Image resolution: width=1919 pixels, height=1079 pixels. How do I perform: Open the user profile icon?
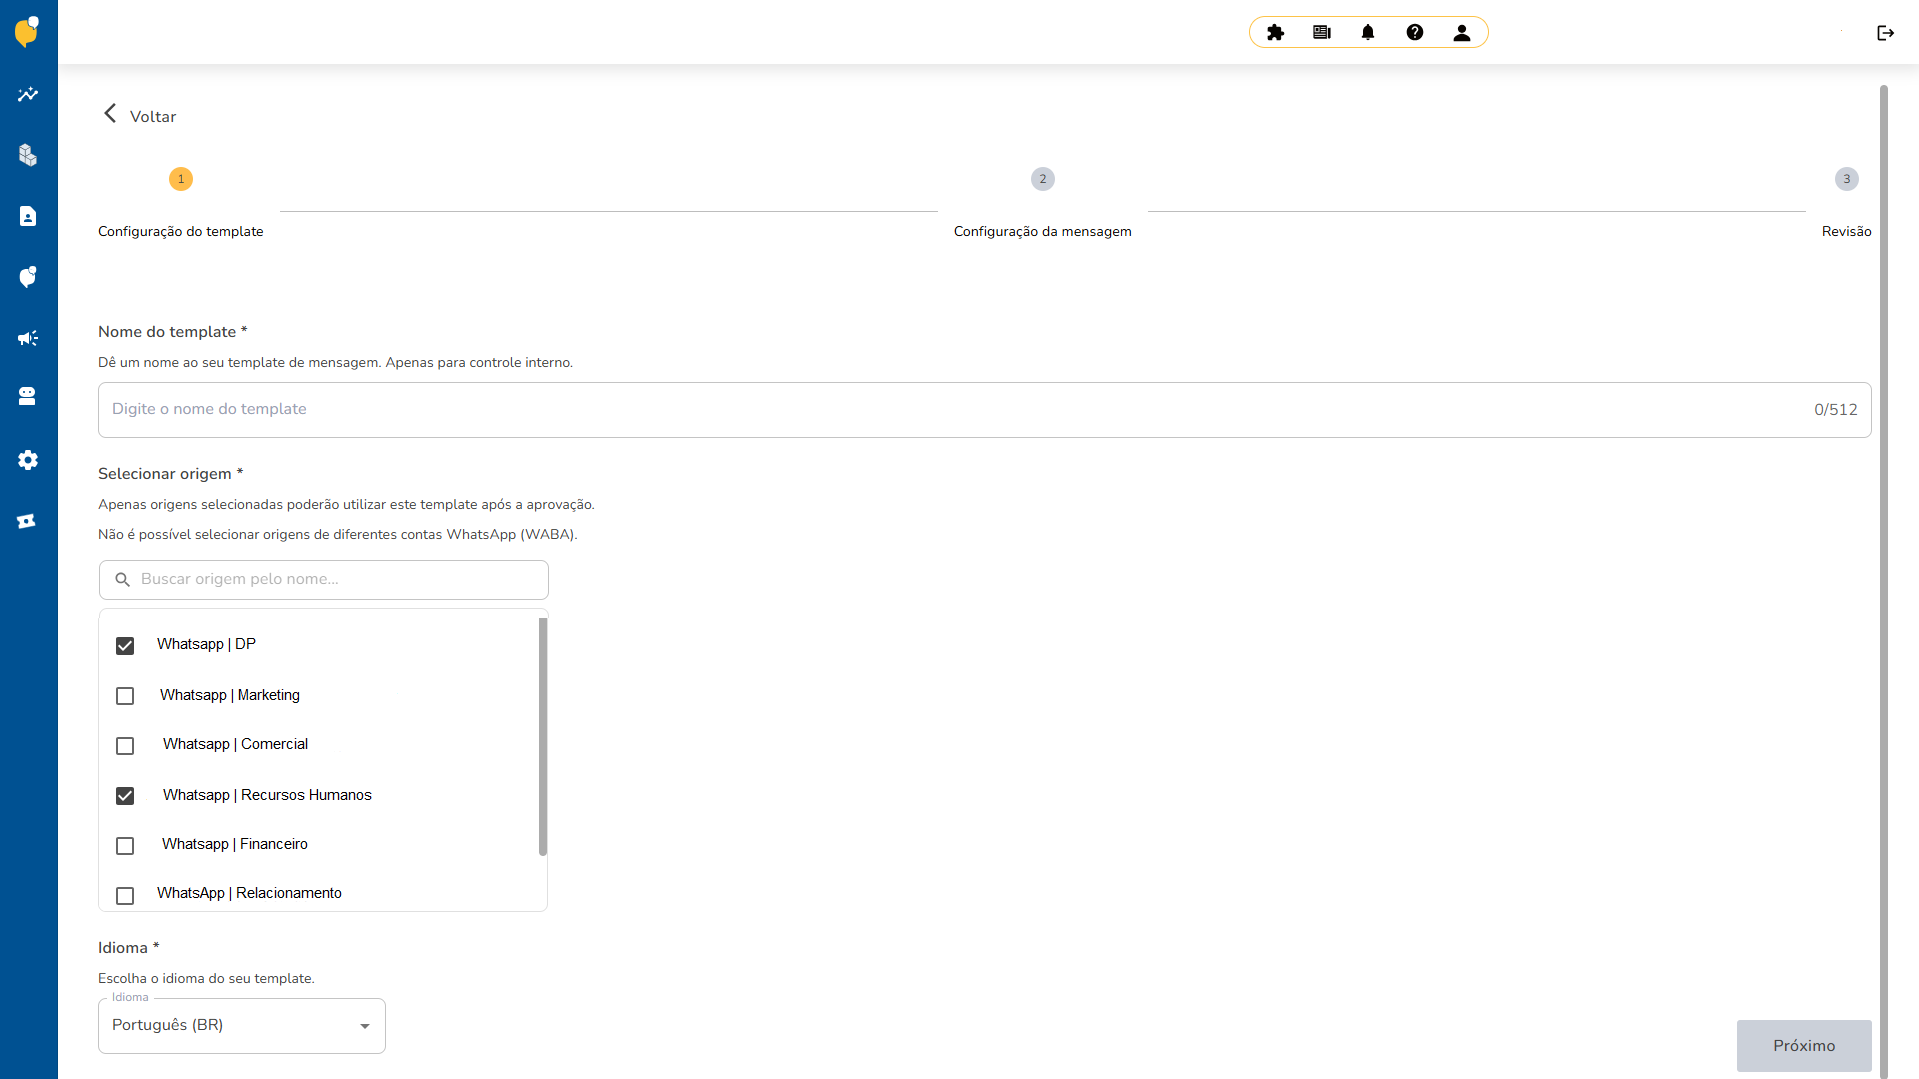point(1462,32)
